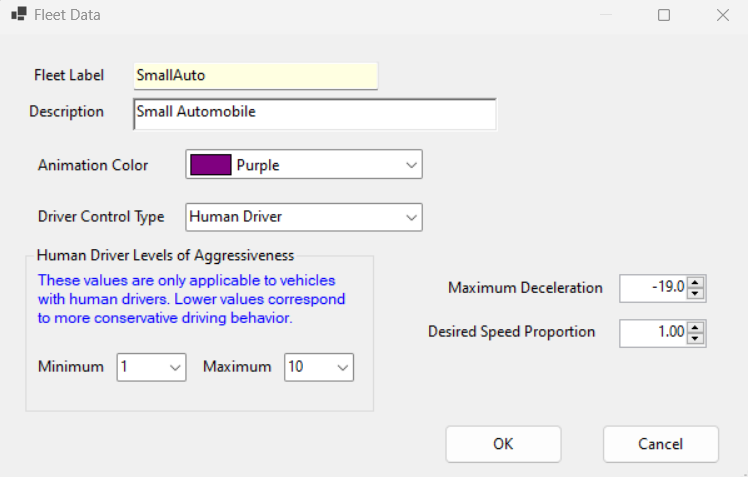The width and height of the screenshot is (748, 477).
Task: Maximize the Fleet Data window
Action: 664,15
